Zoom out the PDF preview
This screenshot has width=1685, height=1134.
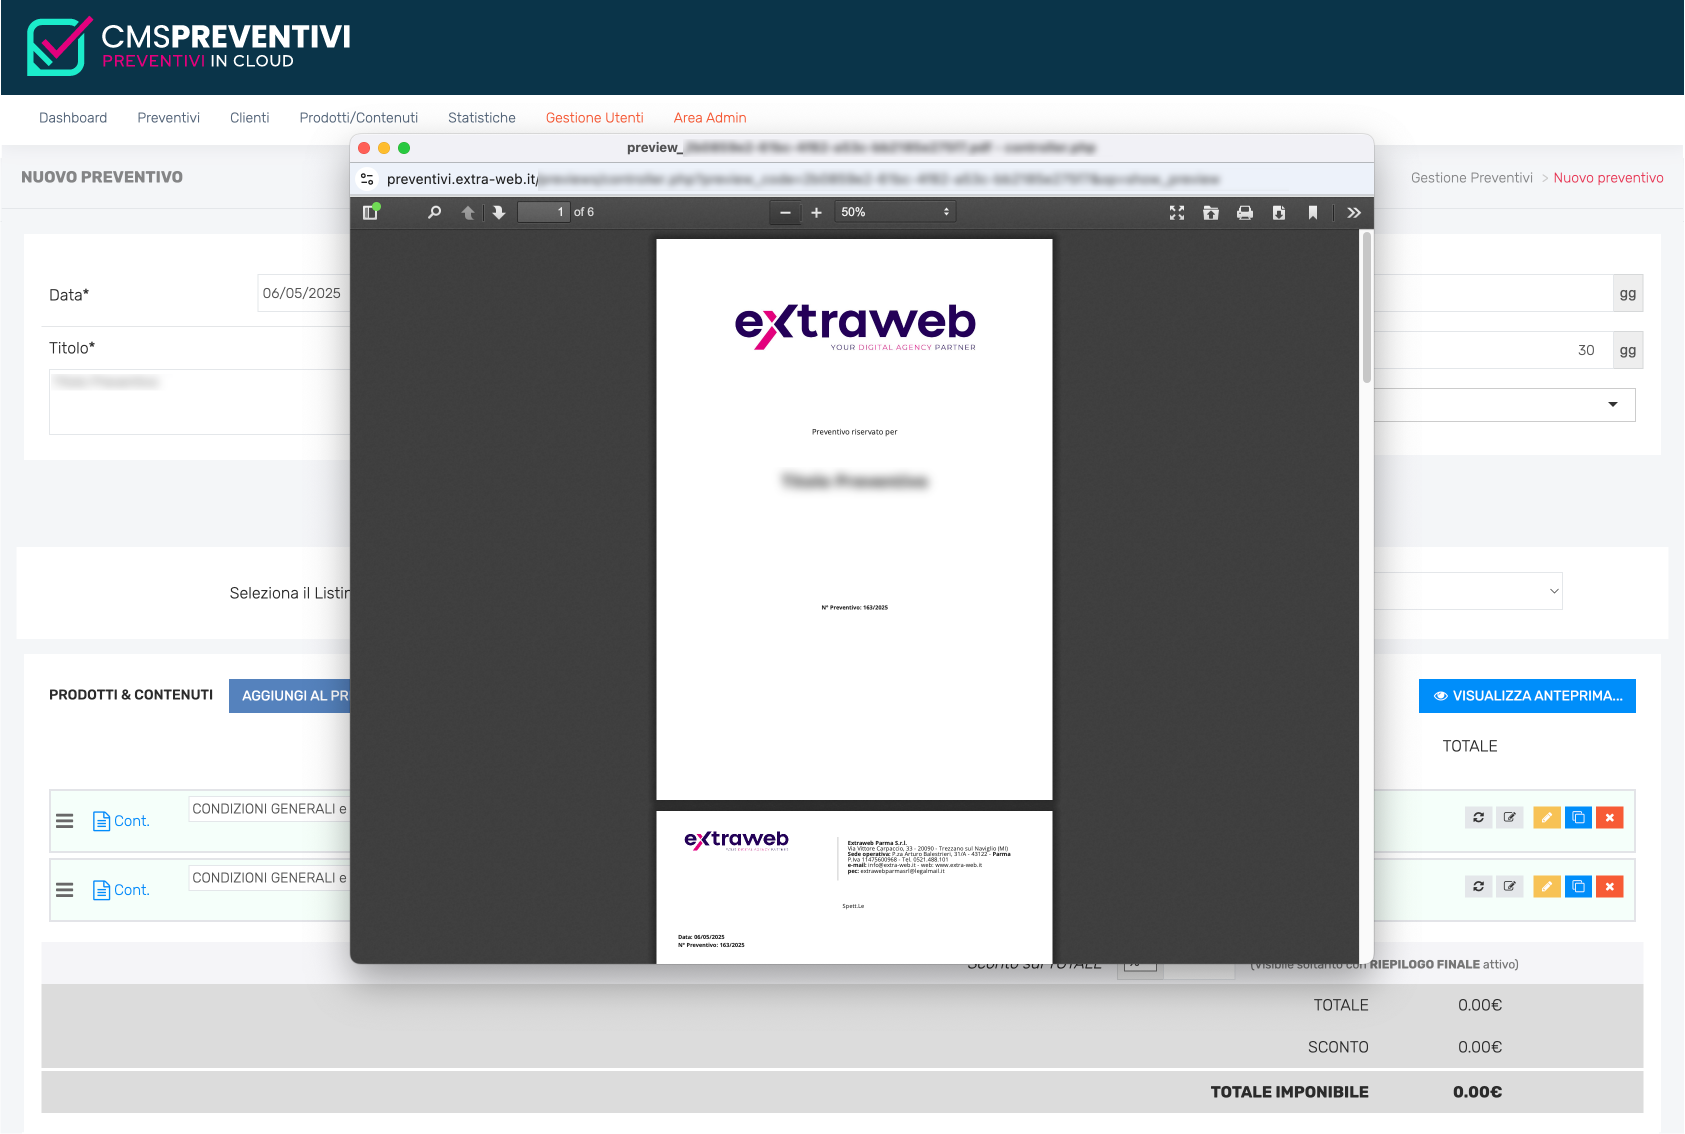point(785,212)
